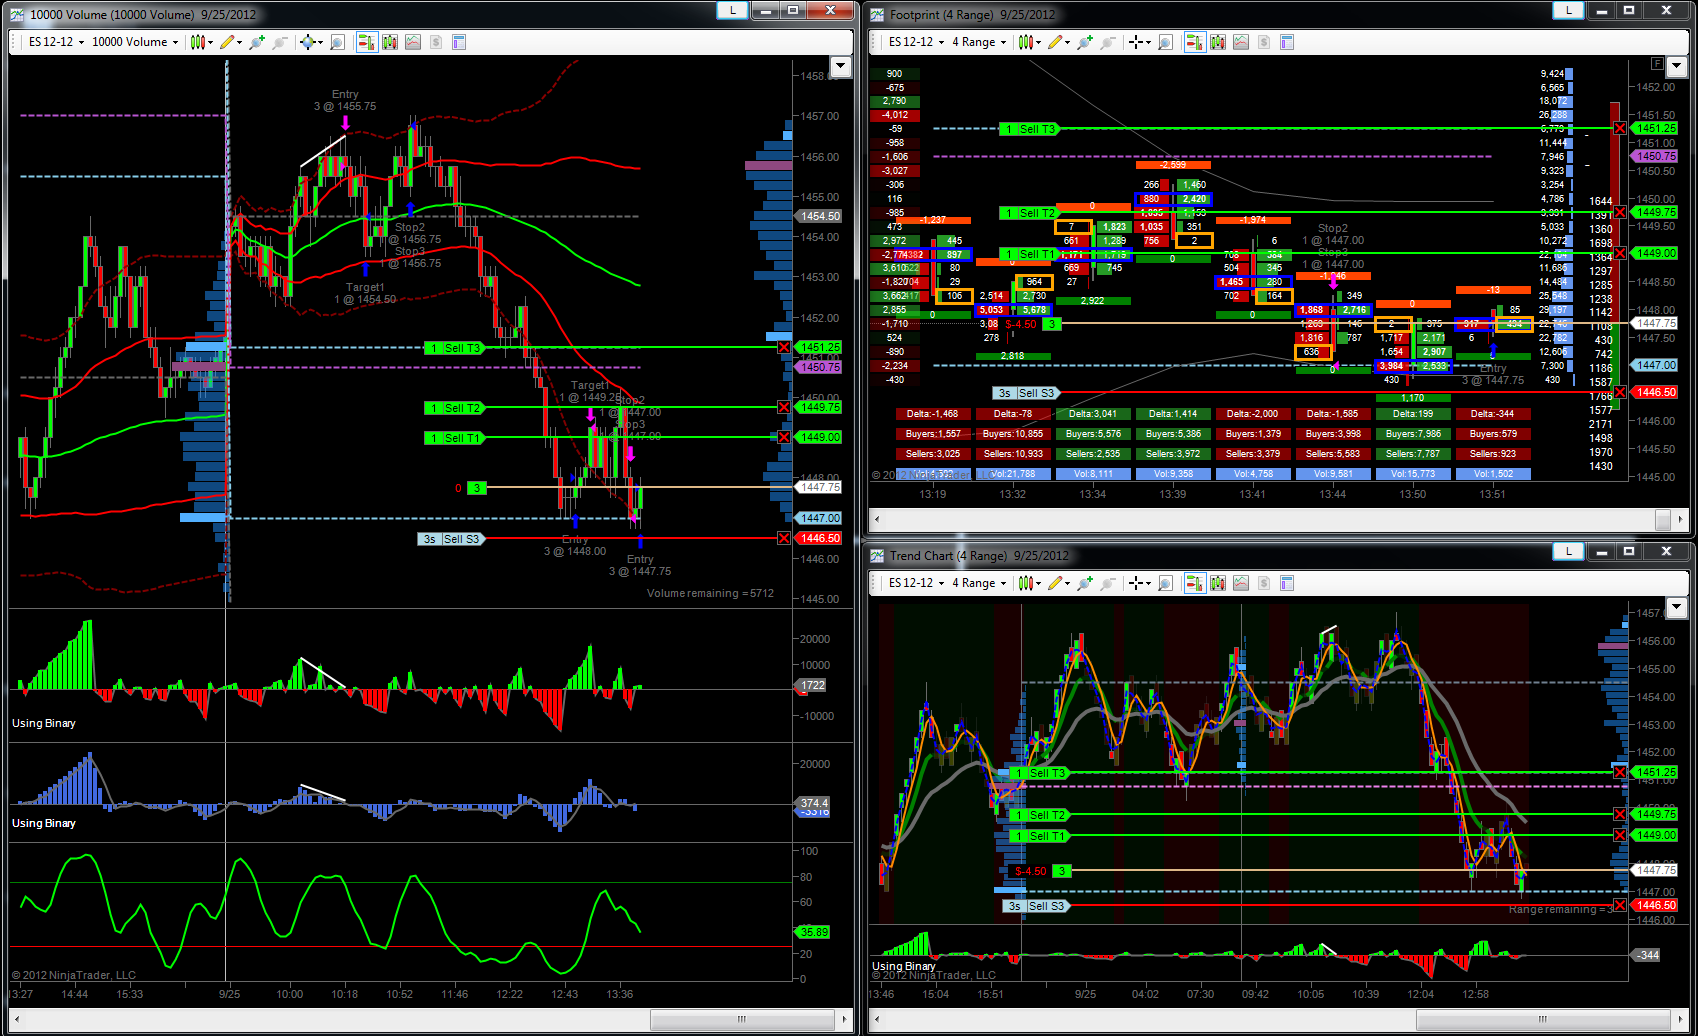Screen dimensions: 1698x1036
Task: Expand panel dropdown arrow on Footprint chart
Action: [1678, 67]
